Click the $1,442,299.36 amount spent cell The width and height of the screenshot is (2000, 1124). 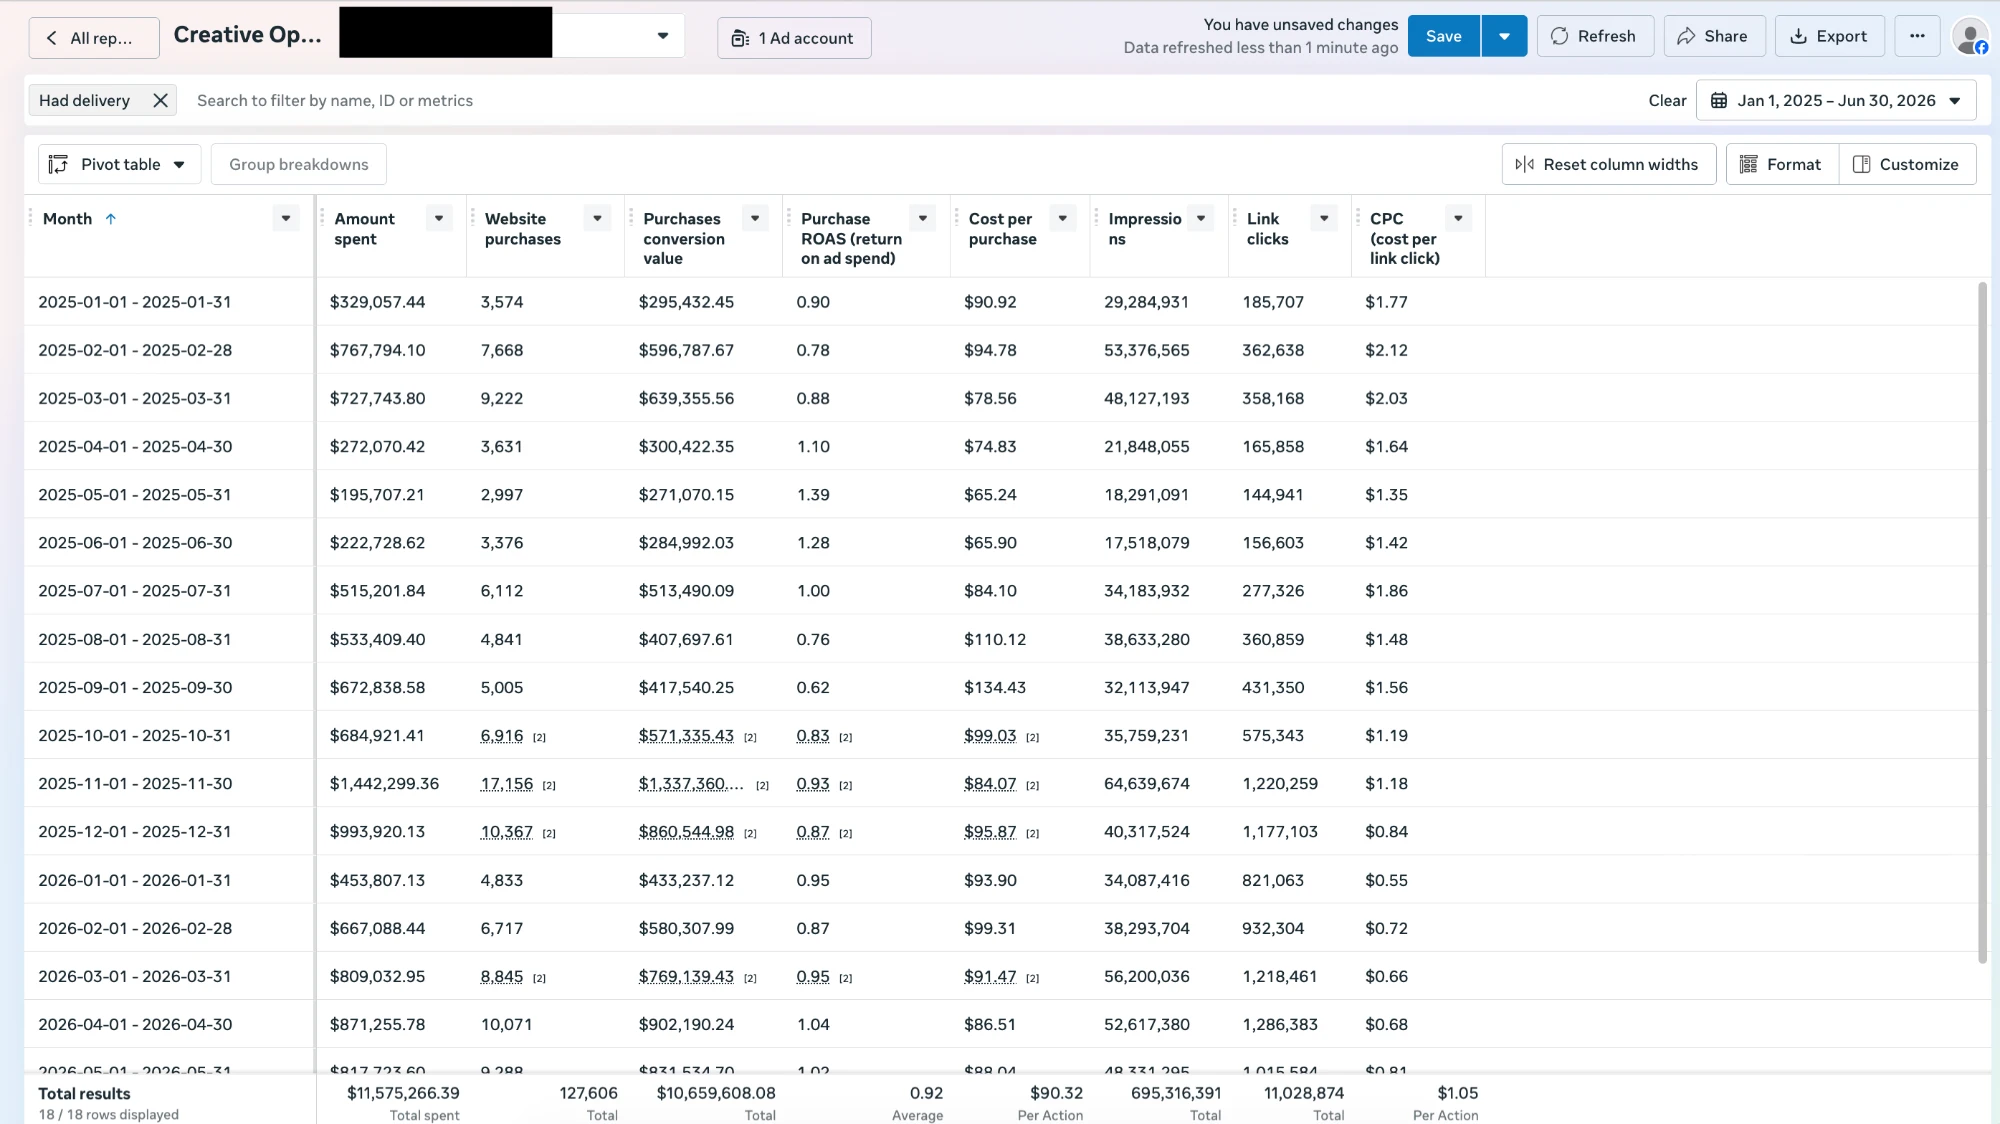pos(384,783)
